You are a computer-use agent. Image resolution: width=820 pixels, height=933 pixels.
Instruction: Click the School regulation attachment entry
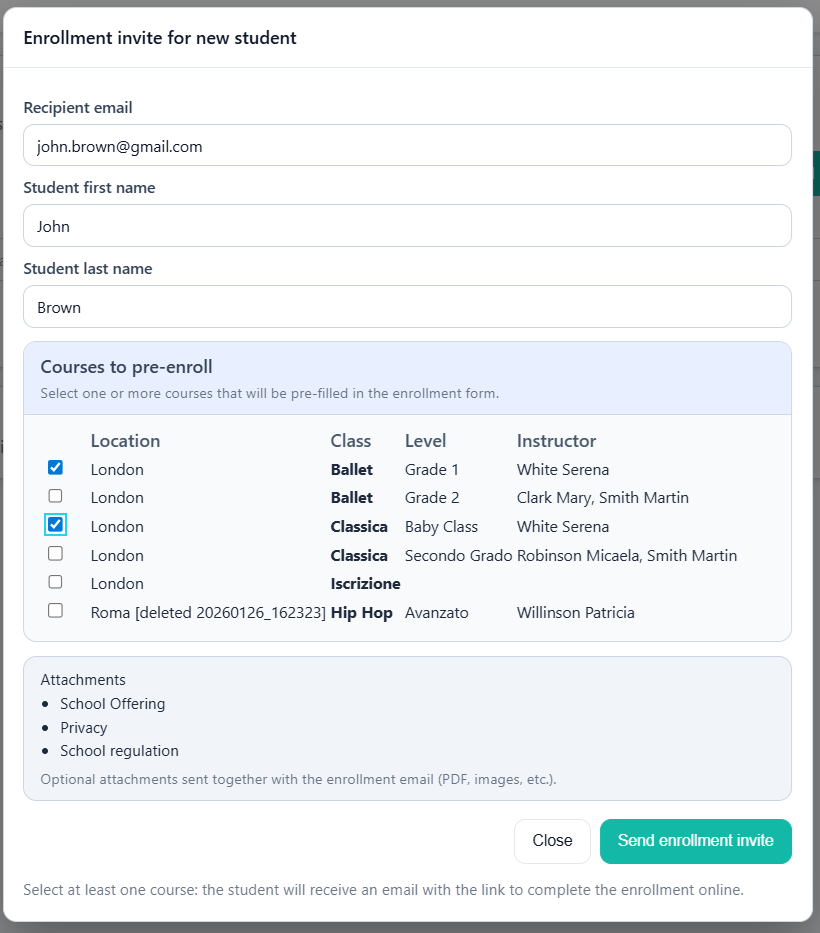pos(119,751)
